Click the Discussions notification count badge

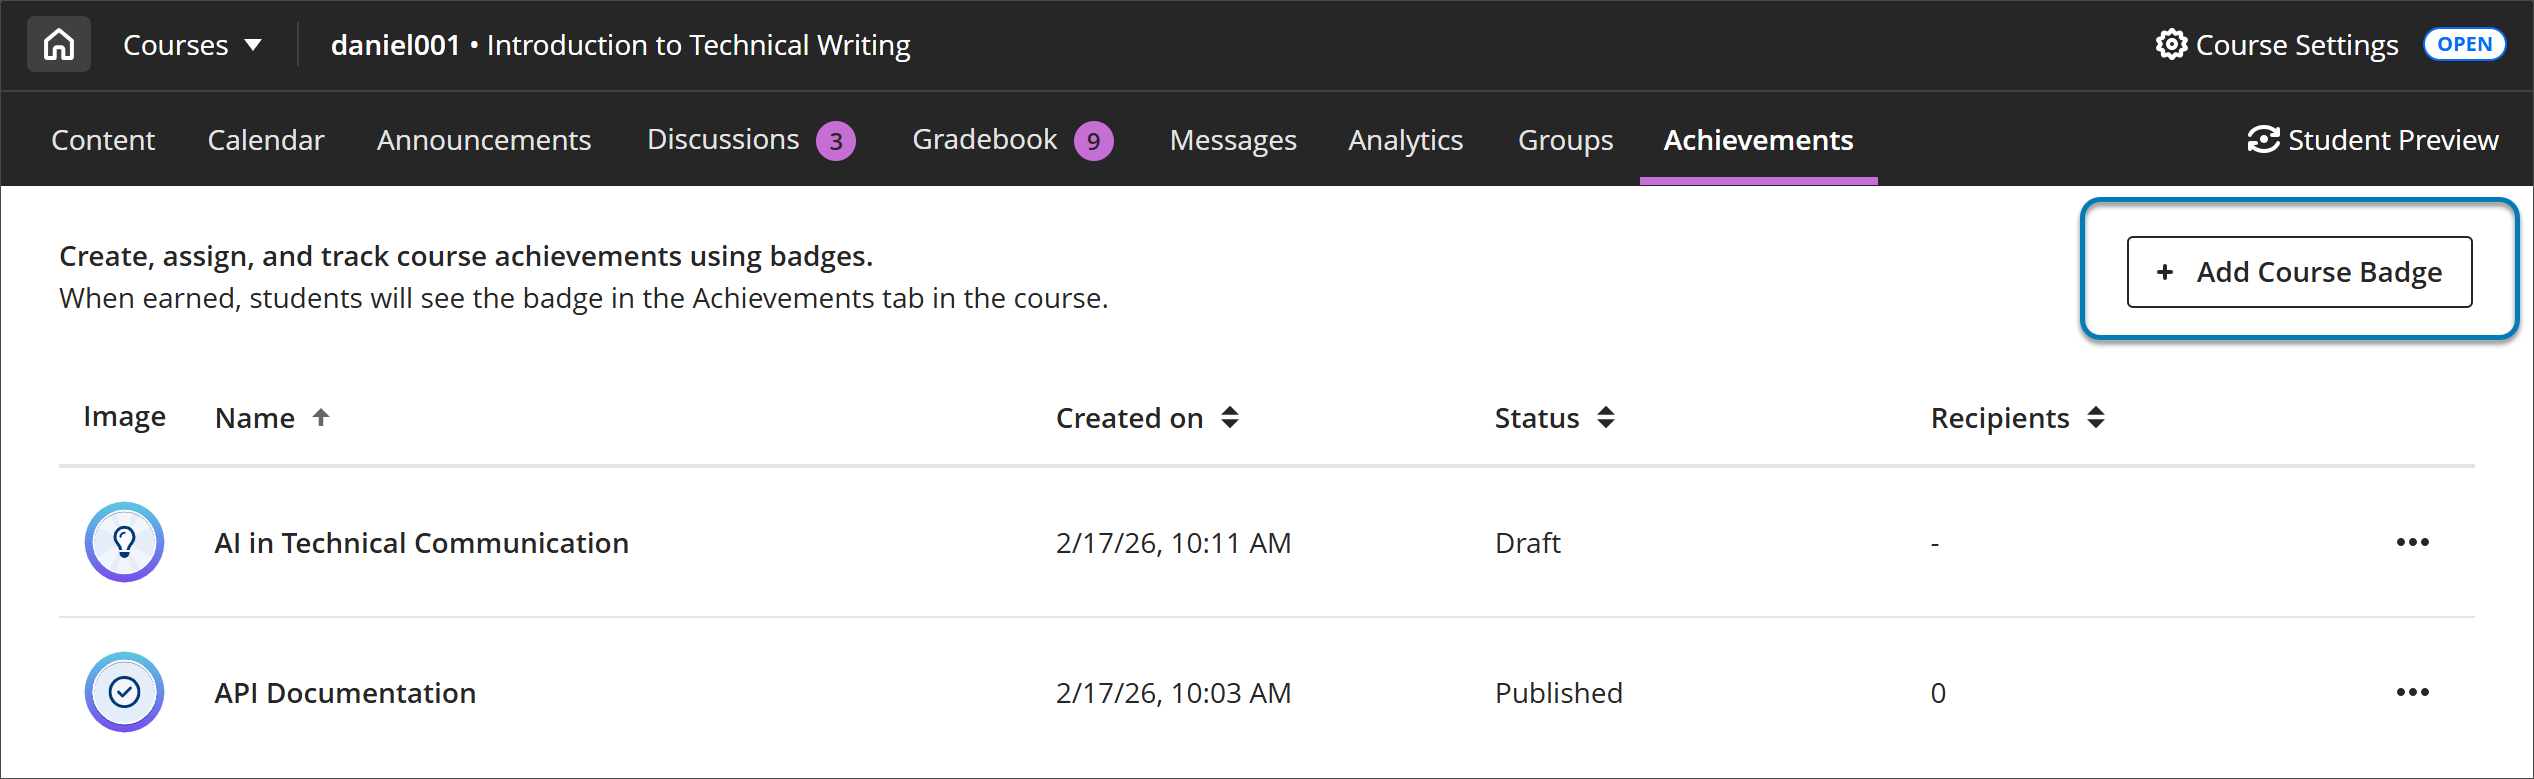[836, 141]
